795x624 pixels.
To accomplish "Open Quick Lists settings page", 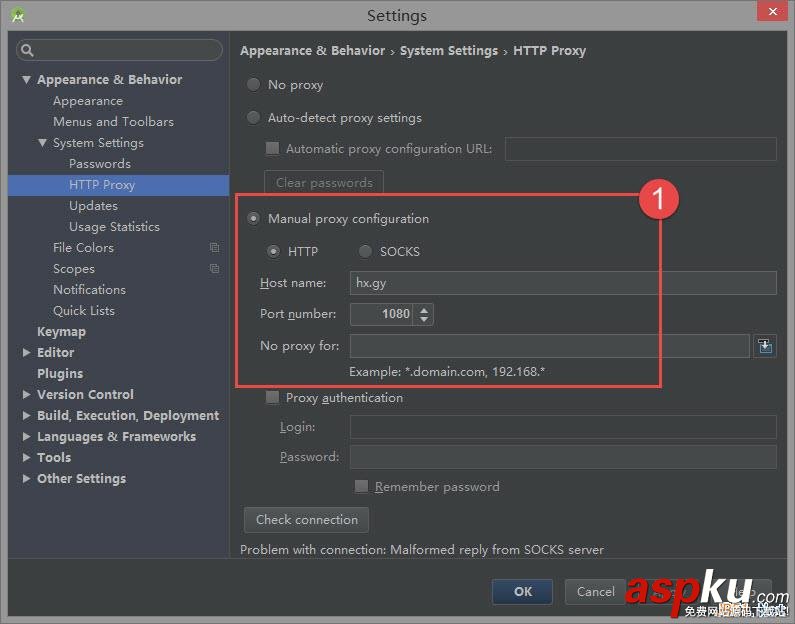I will pos(84,311).
